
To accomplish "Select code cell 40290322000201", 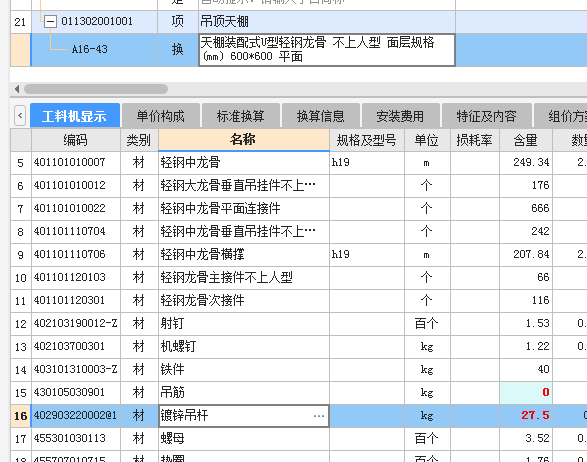I will tap(76, 416).
